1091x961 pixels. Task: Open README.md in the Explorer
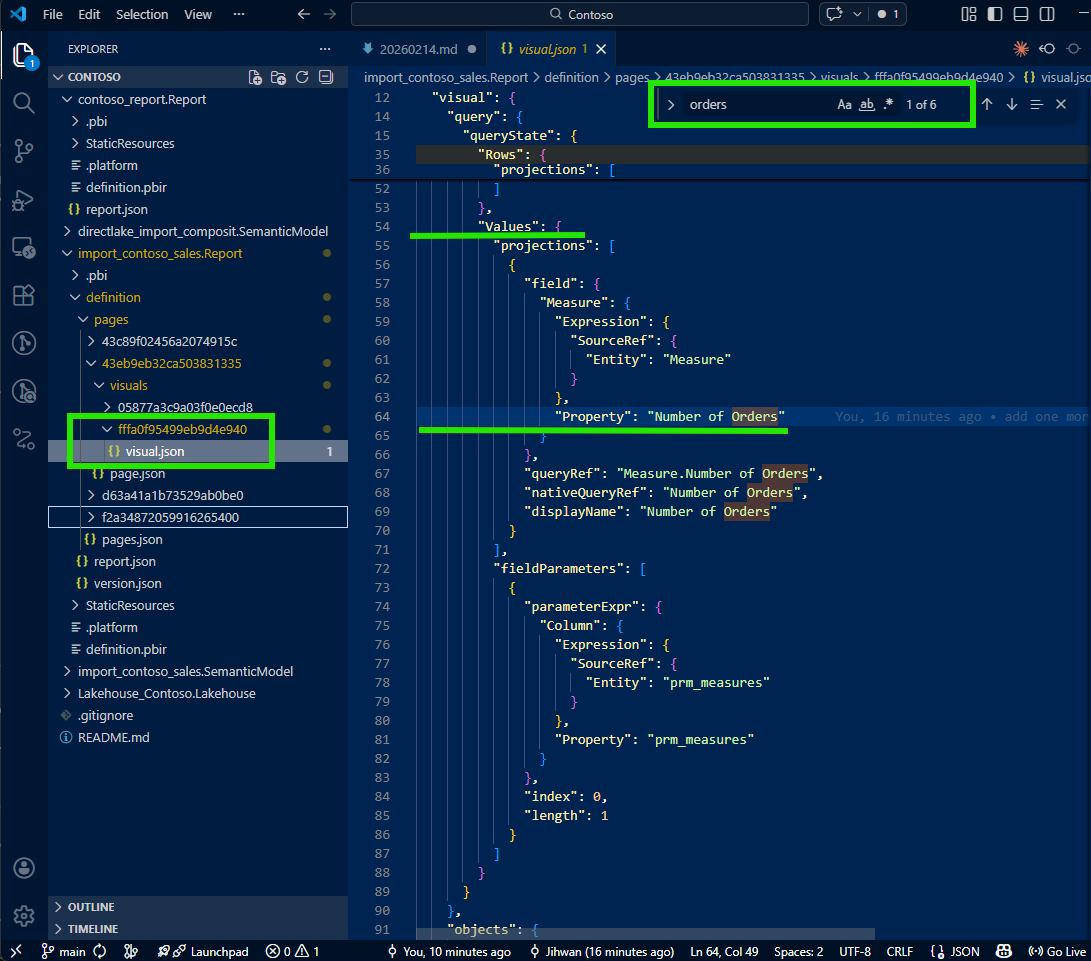[113, 738]
